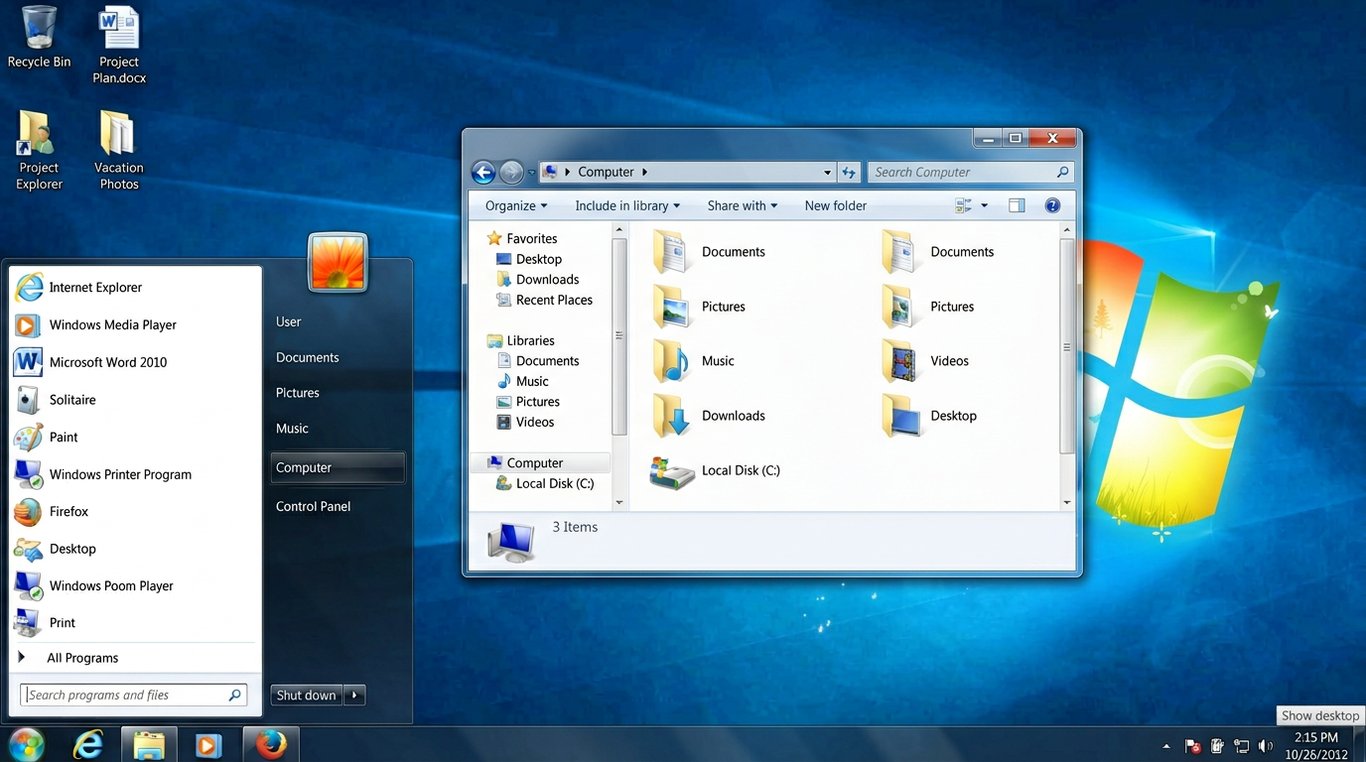Open Windows Media Player from the Start menu
This screenshot has height=762, width=1366.
click(x=112, y=324)
